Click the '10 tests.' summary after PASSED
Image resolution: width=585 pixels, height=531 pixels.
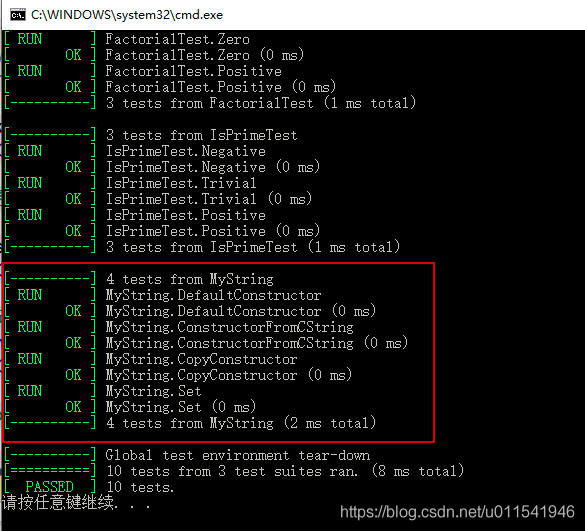point(140,487)
